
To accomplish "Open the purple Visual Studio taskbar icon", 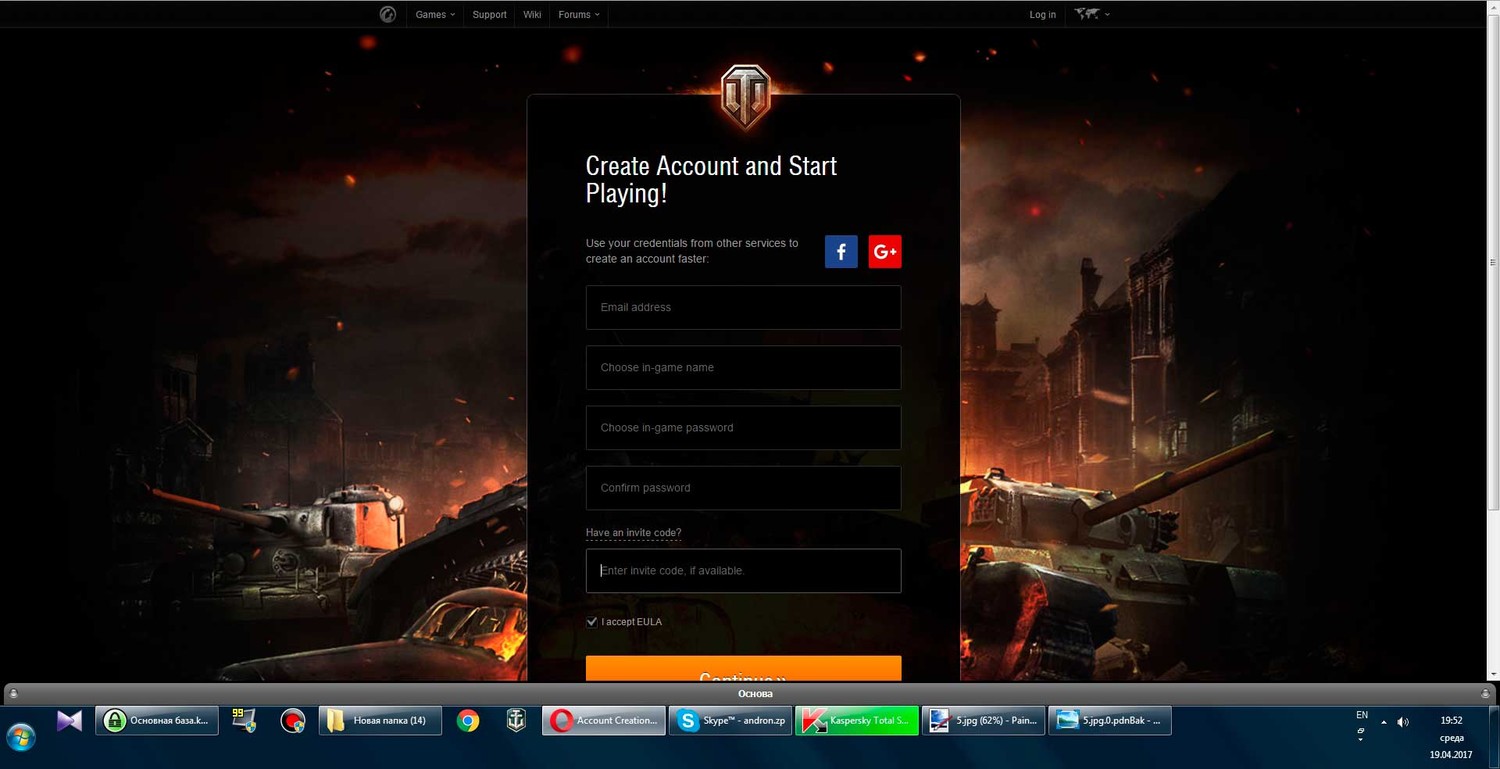I will [x=69, y=721].
